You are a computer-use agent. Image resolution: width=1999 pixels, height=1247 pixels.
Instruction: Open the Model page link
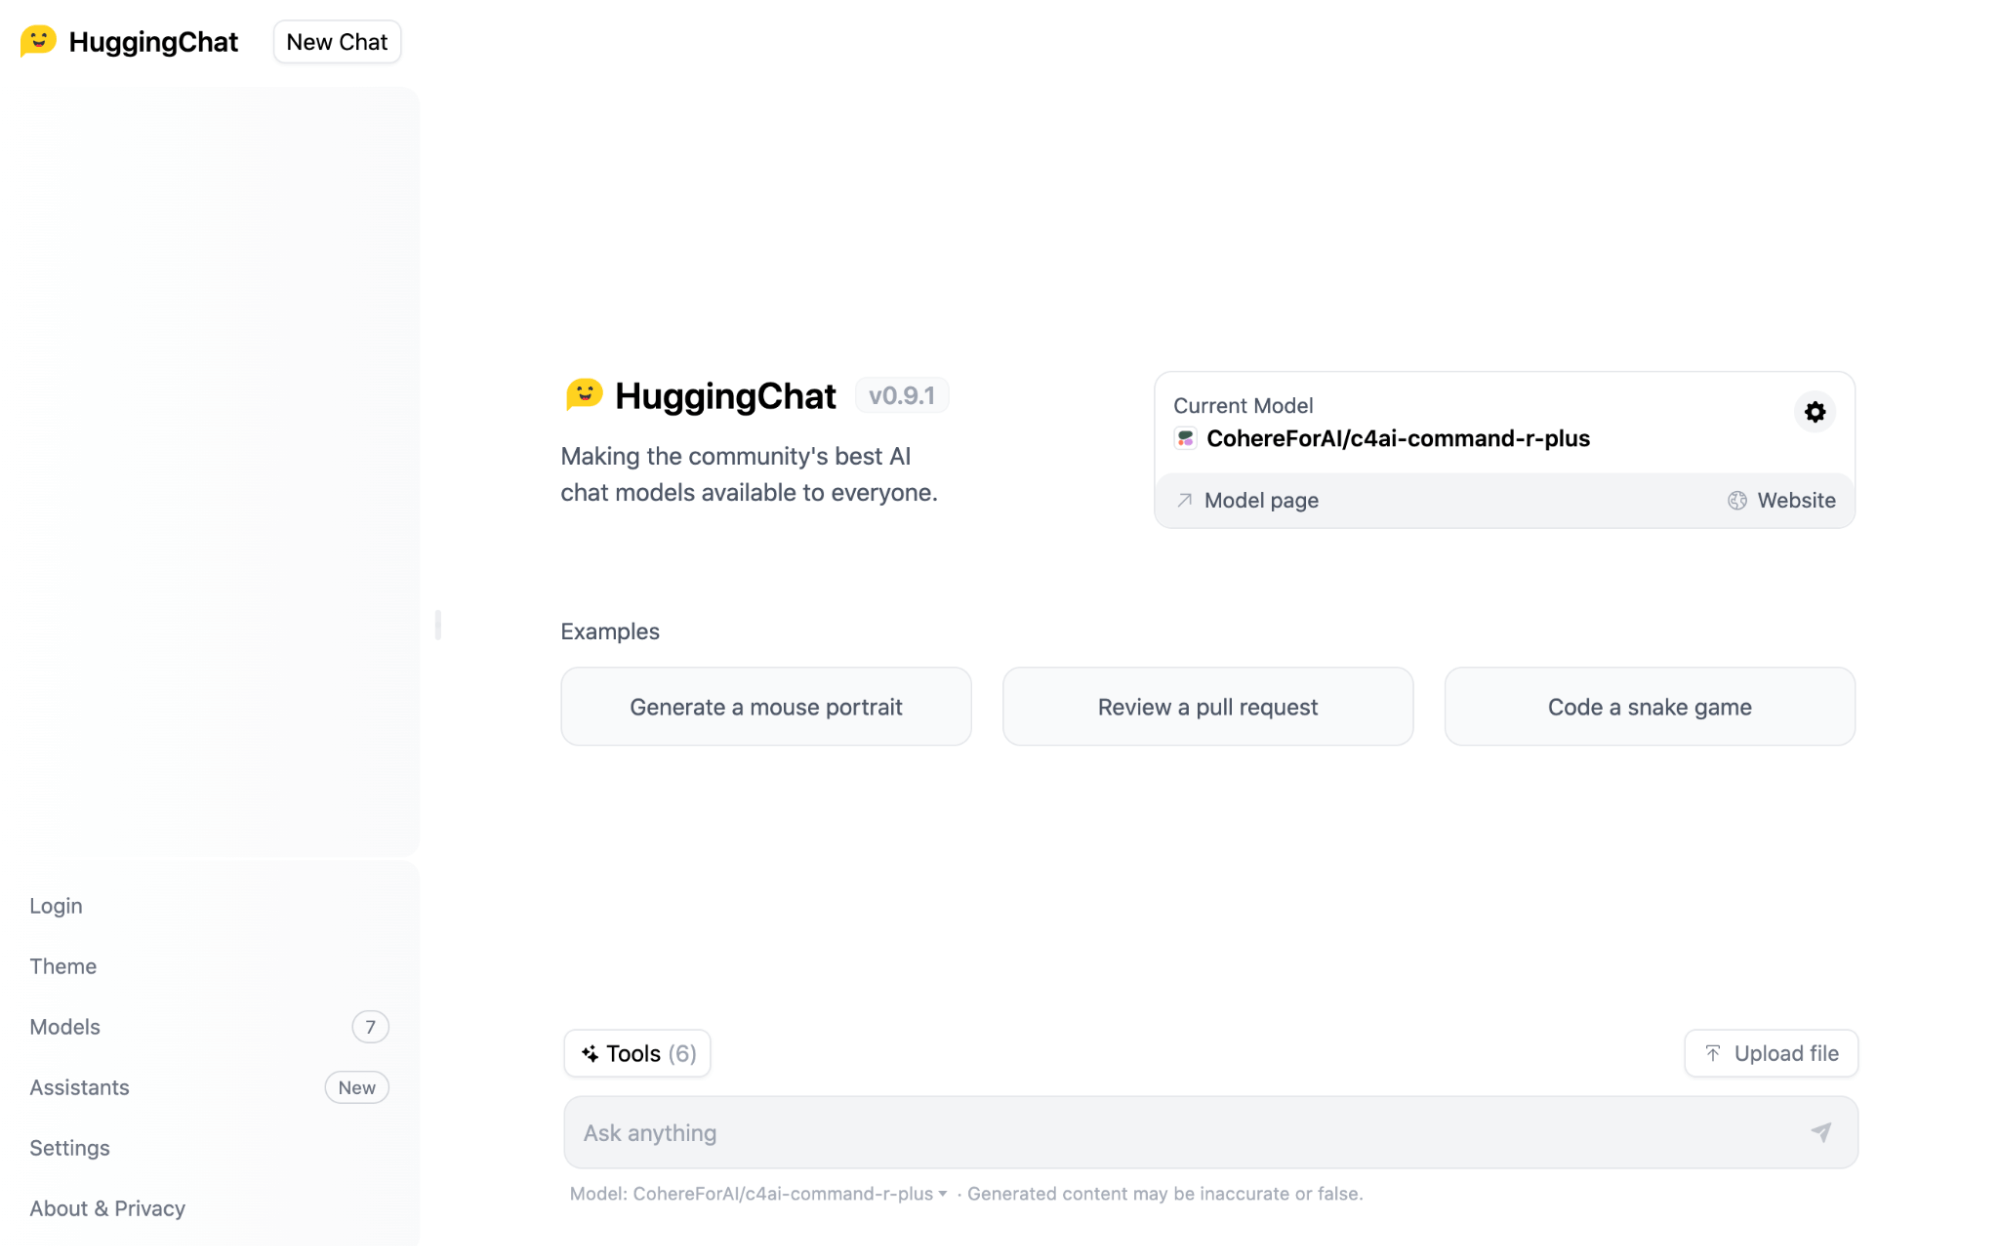[1261, 500]
